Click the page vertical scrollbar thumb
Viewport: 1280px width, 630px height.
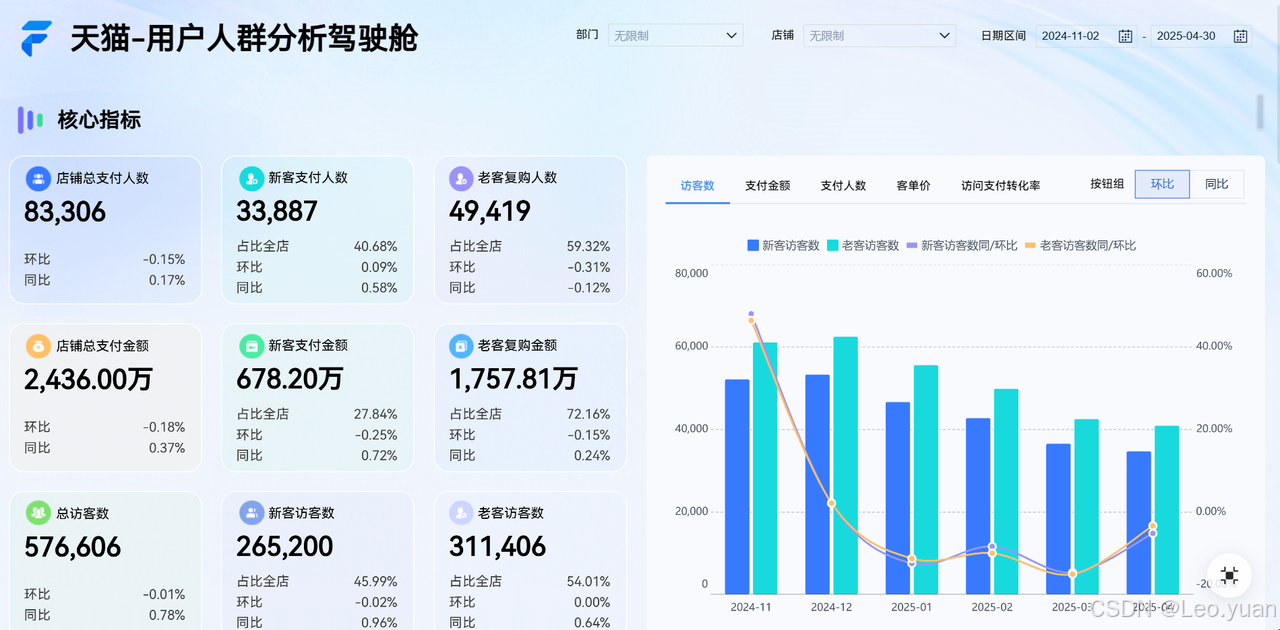pos(1261,112)
